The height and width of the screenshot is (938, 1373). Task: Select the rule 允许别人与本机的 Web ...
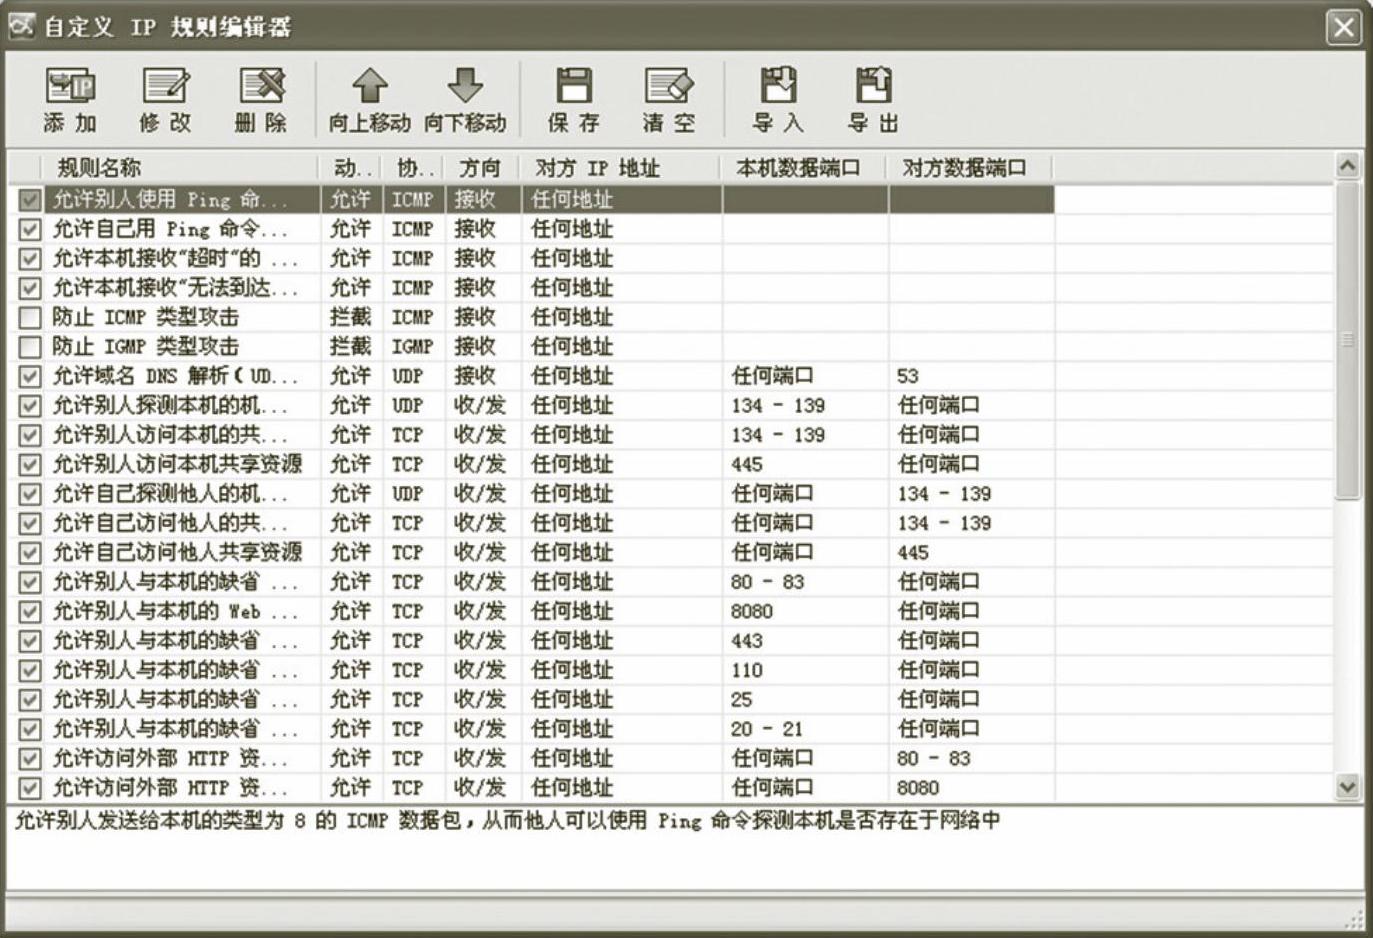[x=175, y=611]
